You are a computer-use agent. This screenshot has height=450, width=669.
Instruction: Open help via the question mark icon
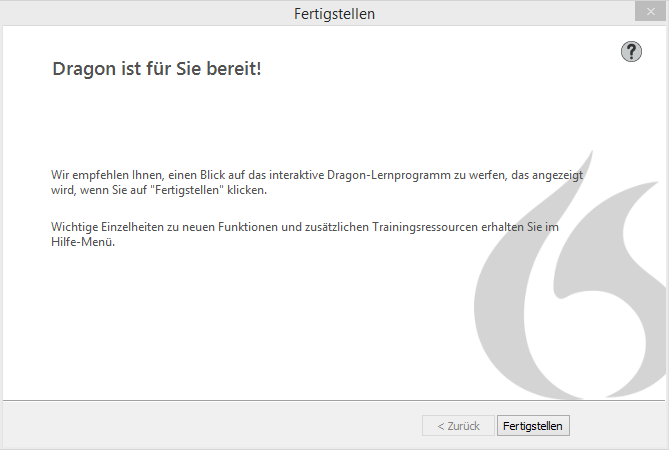[631, 52]
